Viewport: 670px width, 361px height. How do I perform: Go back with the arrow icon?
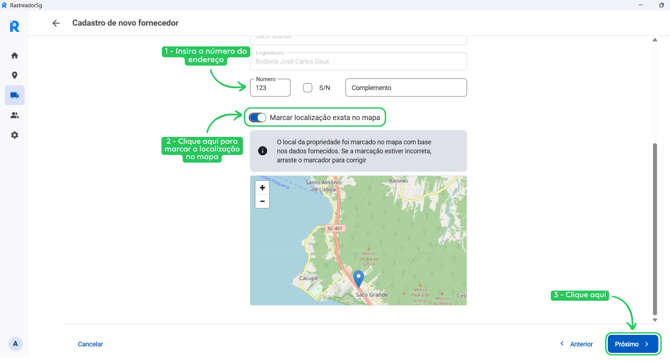coord(56,23)
